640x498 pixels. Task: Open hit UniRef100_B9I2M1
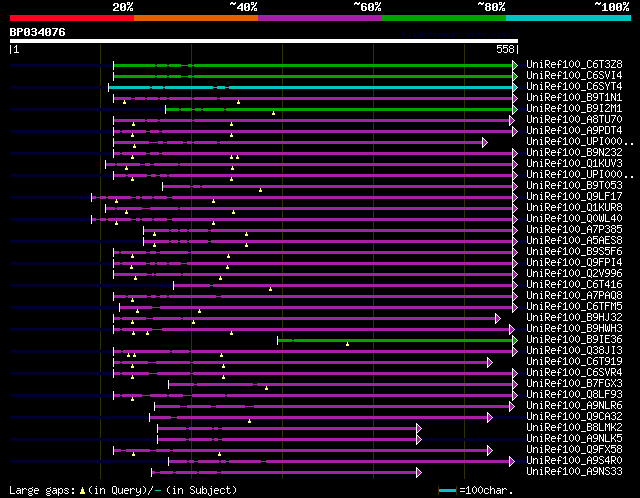[574, 109]
